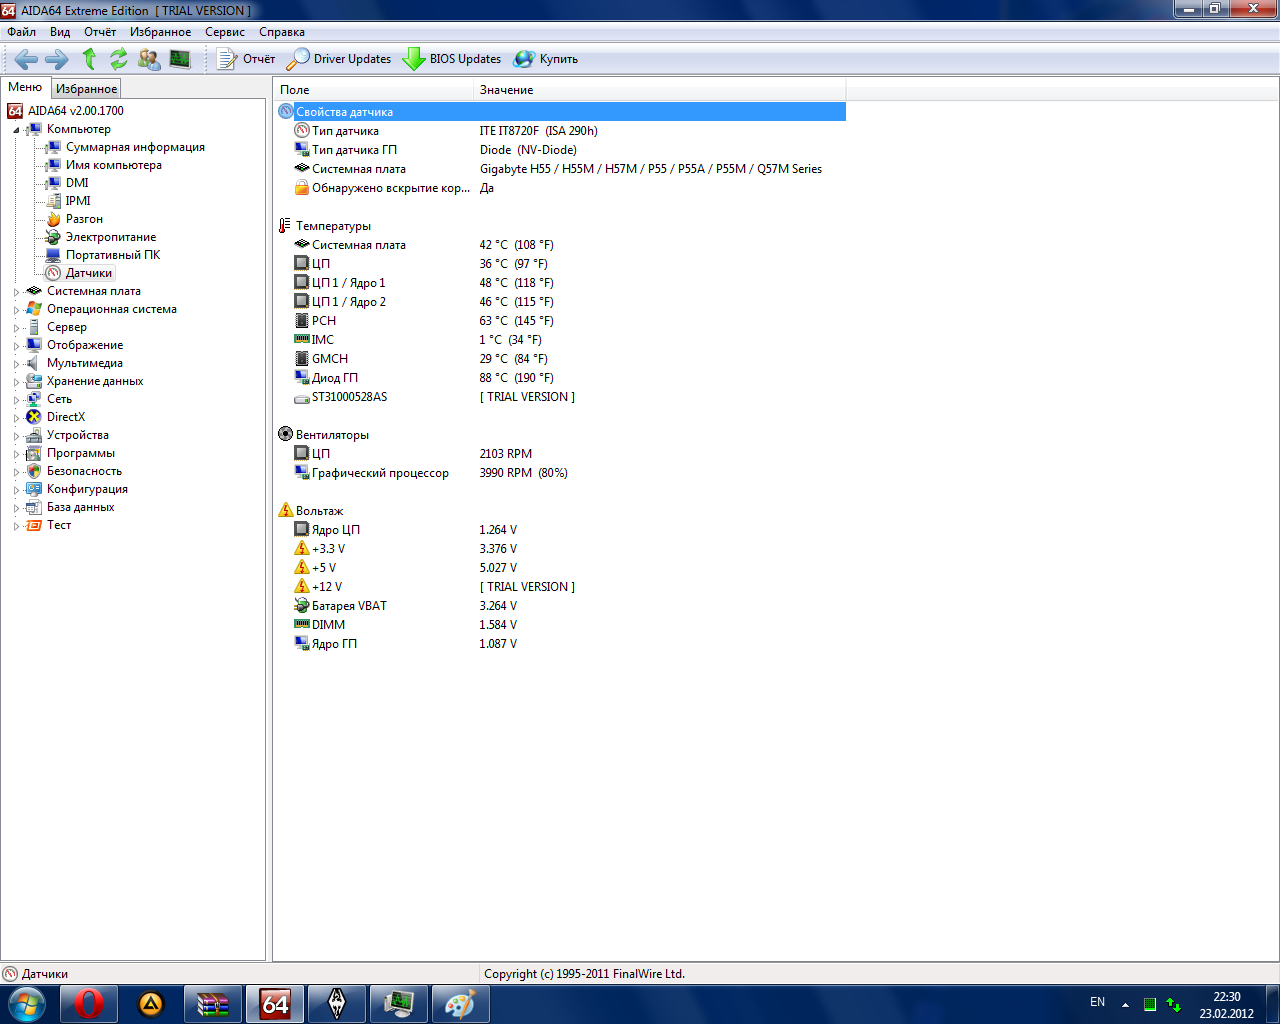Switch to the Избранное tab in sidebar
1280x1024 pixels.
(x=86, y=89)
